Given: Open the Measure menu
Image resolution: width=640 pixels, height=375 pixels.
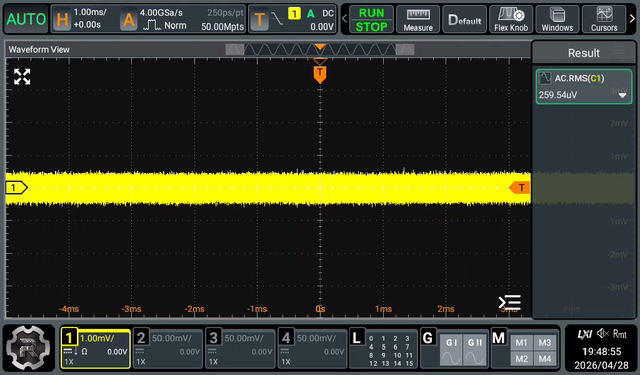Looking at the screenshot, I should click(418, 19).
